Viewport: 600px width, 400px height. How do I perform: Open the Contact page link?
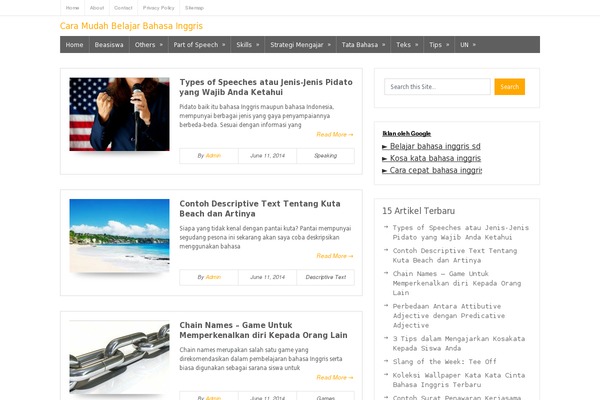coord(123,8)
